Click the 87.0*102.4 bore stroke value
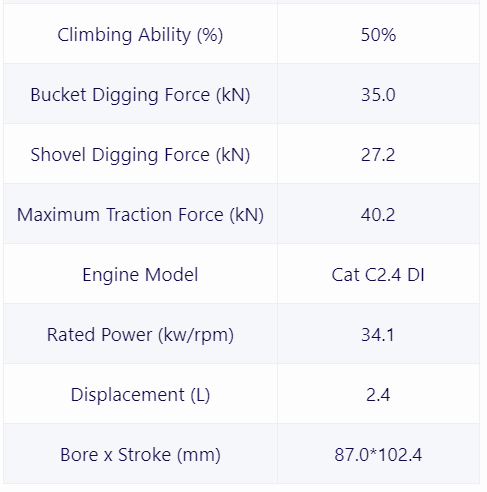Screen dimensions: 487x492 coord(378,455)
